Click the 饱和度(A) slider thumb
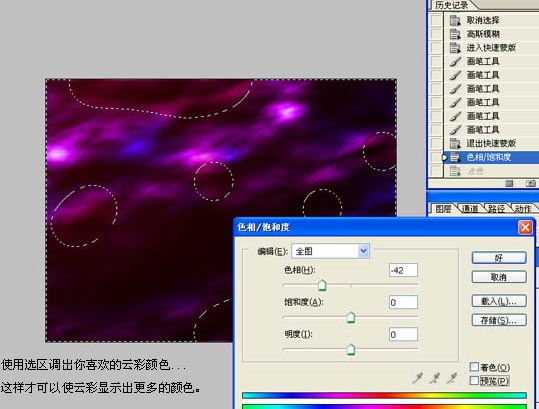539x409 pixels. (351, 317)
